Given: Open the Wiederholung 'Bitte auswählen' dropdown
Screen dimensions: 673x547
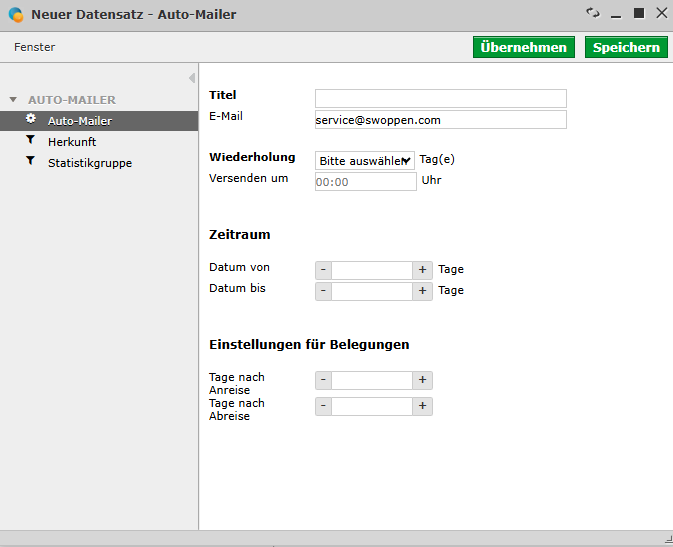Looking at the screenshot, I should pos(365,161).
